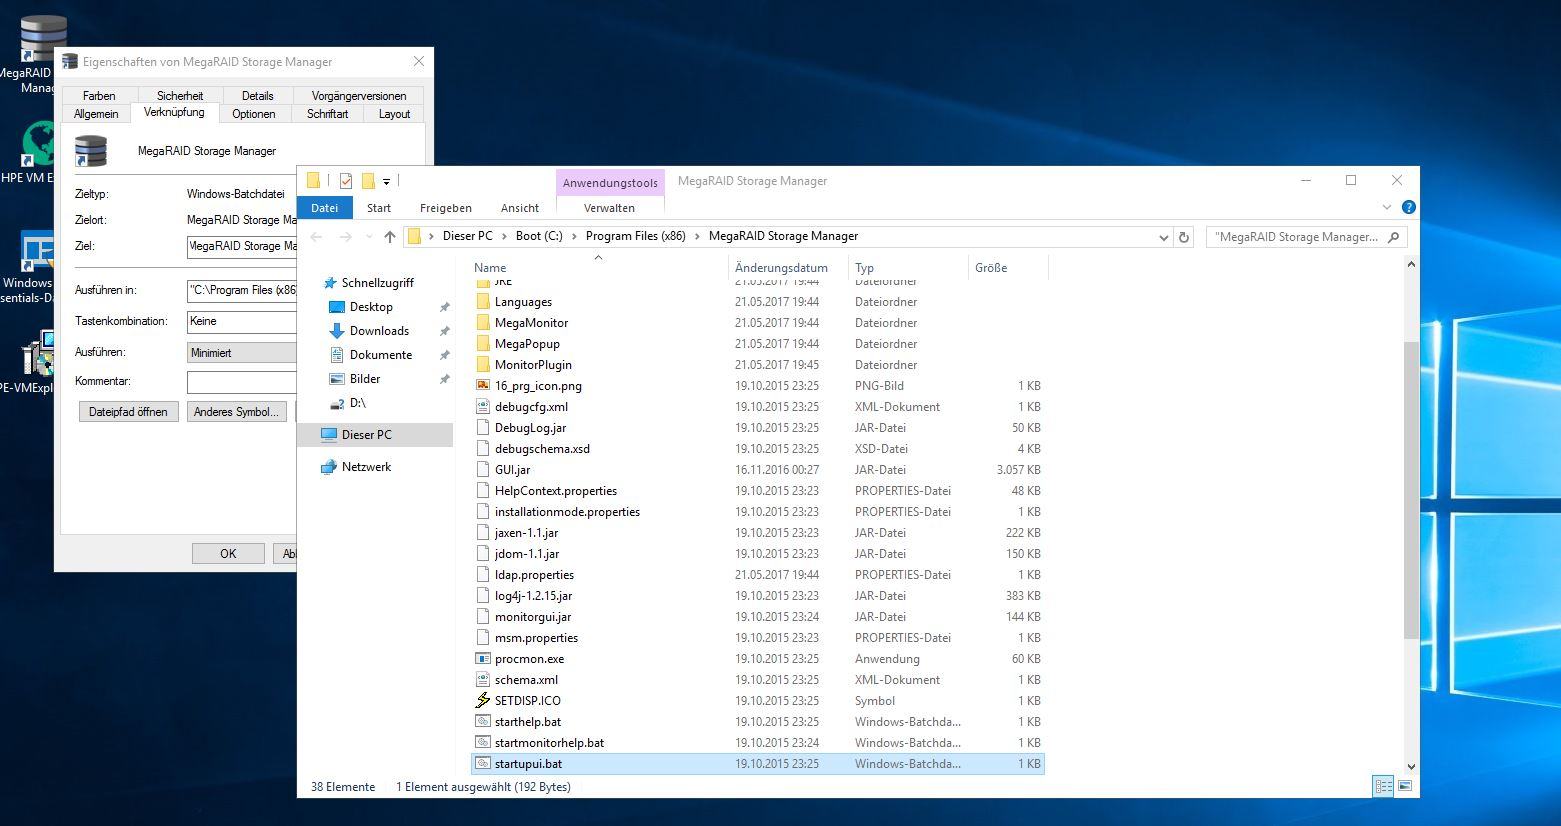Select the Languages folder icon
The image size is (1561, 826).
point(483,301)
